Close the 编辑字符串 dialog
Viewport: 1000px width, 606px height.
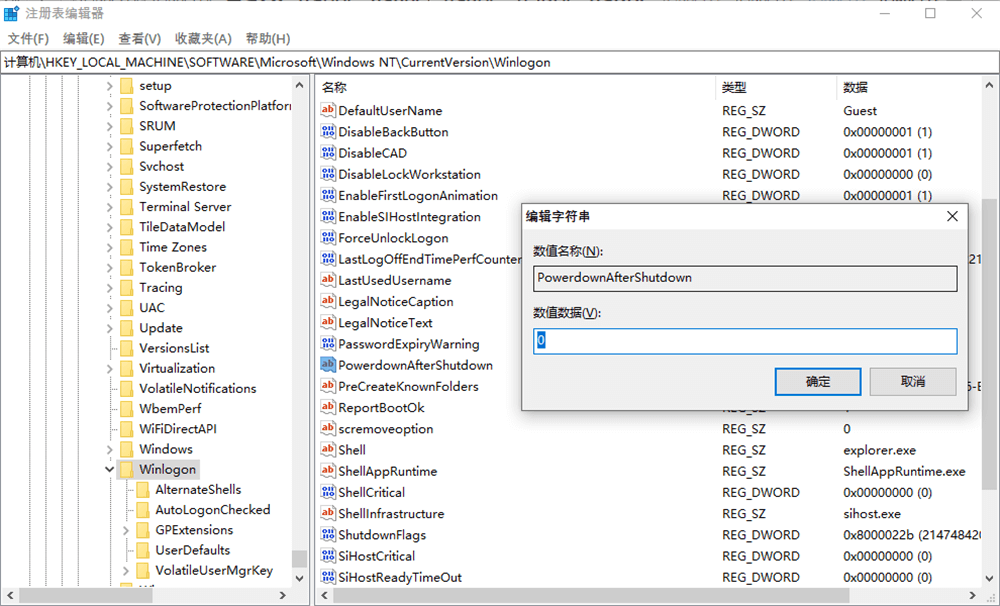click(x=952, y=216)
